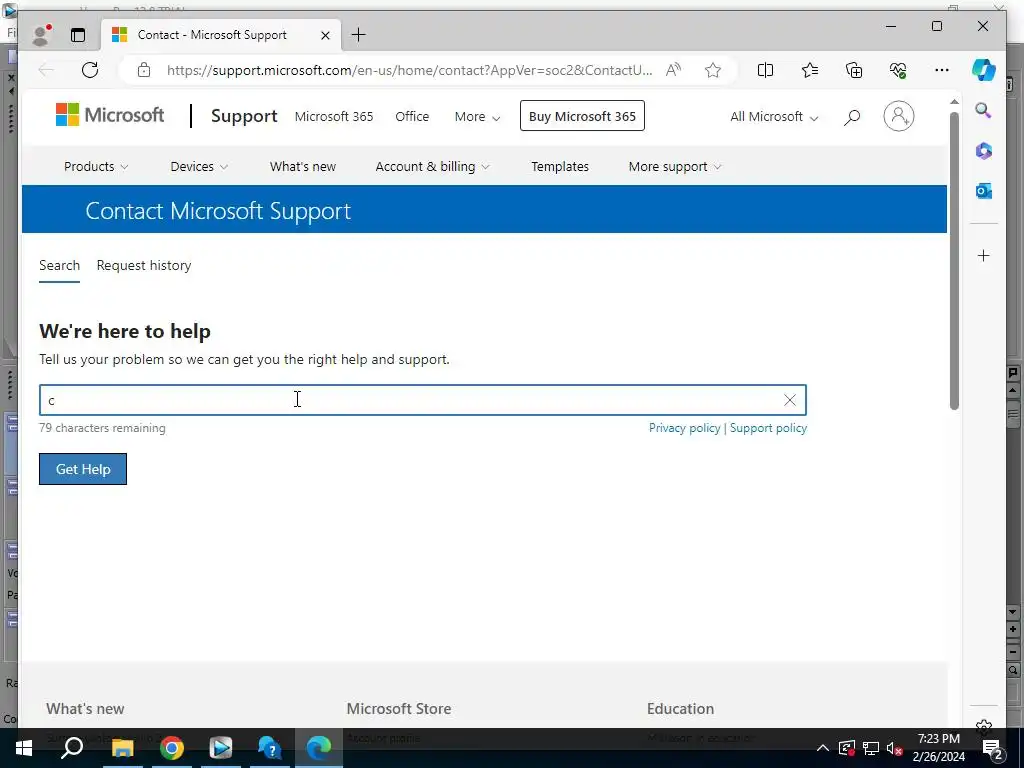Open the Windows Start menu
1024x768 pixels.
pos(24,748)
